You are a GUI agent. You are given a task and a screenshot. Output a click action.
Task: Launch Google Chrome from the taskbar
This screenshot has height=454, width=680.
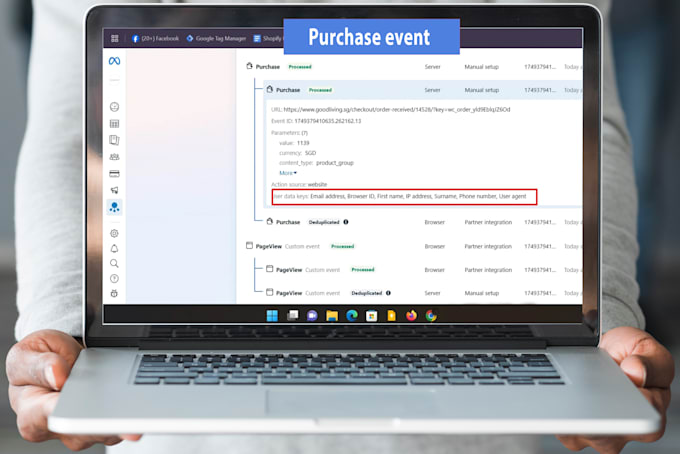[x=431, y=316]
